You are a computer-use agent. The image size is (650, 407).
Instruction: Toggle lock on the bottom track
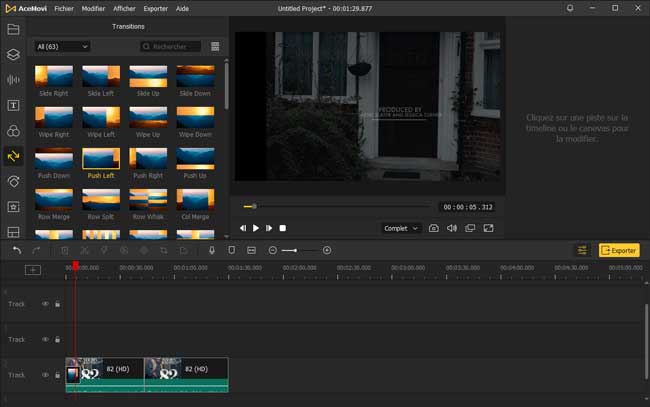pos(57,375)
